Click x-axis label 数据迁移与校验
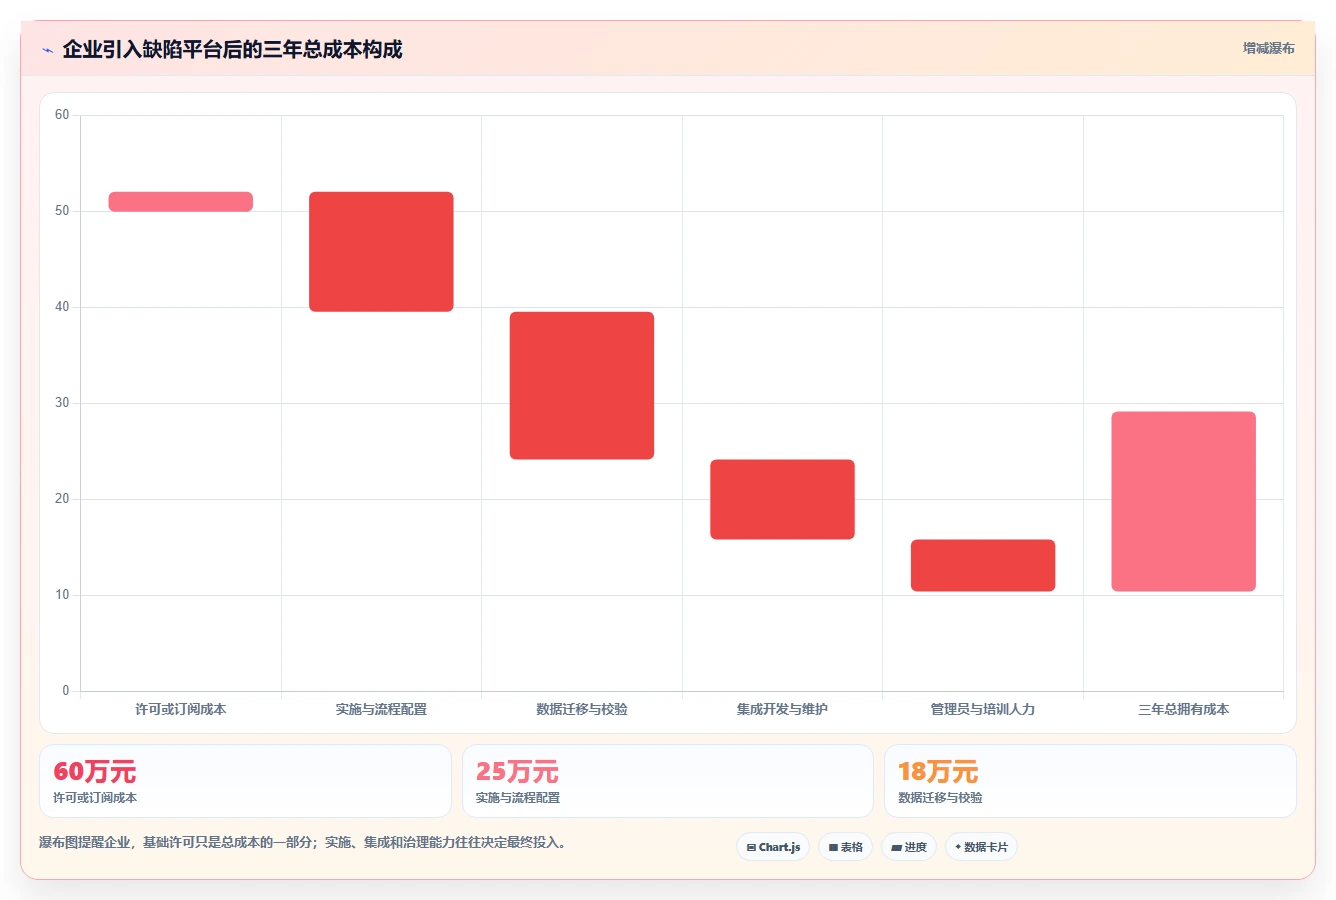1336x900 pixels. 582,709
